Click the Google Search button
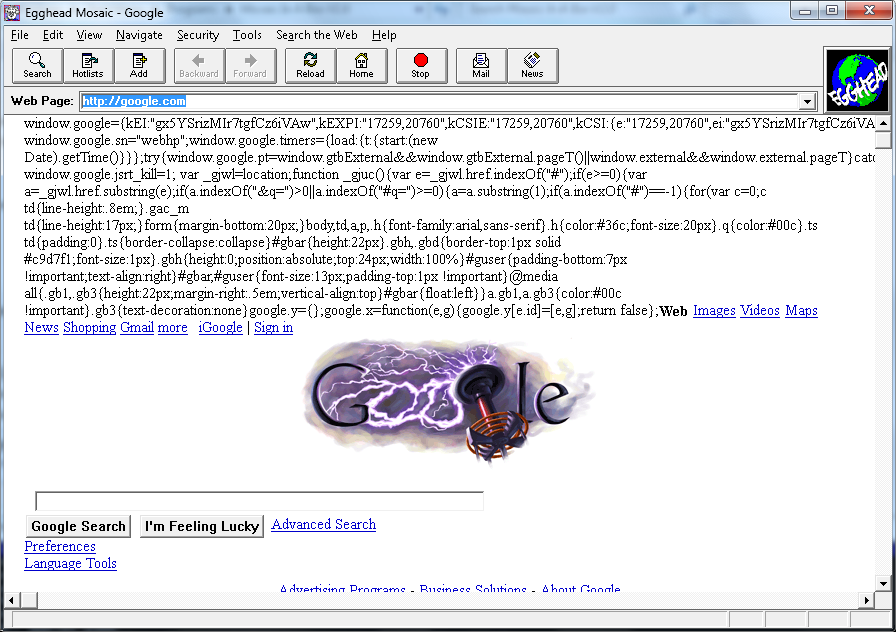896x632 pixels. (78, 526)
